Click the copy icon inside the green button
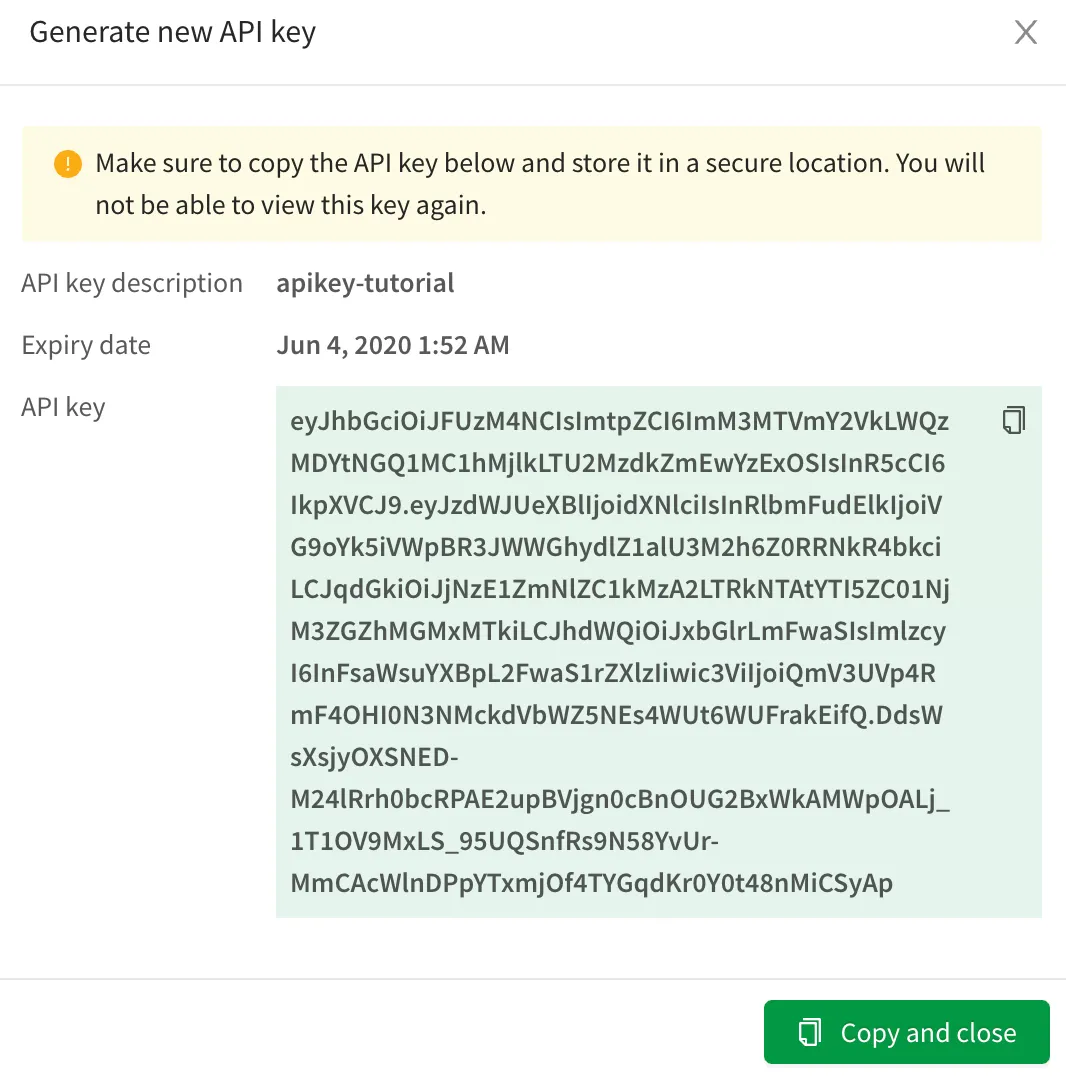This screenshot has height=1076, width=1066. (x=812, y=1032)
